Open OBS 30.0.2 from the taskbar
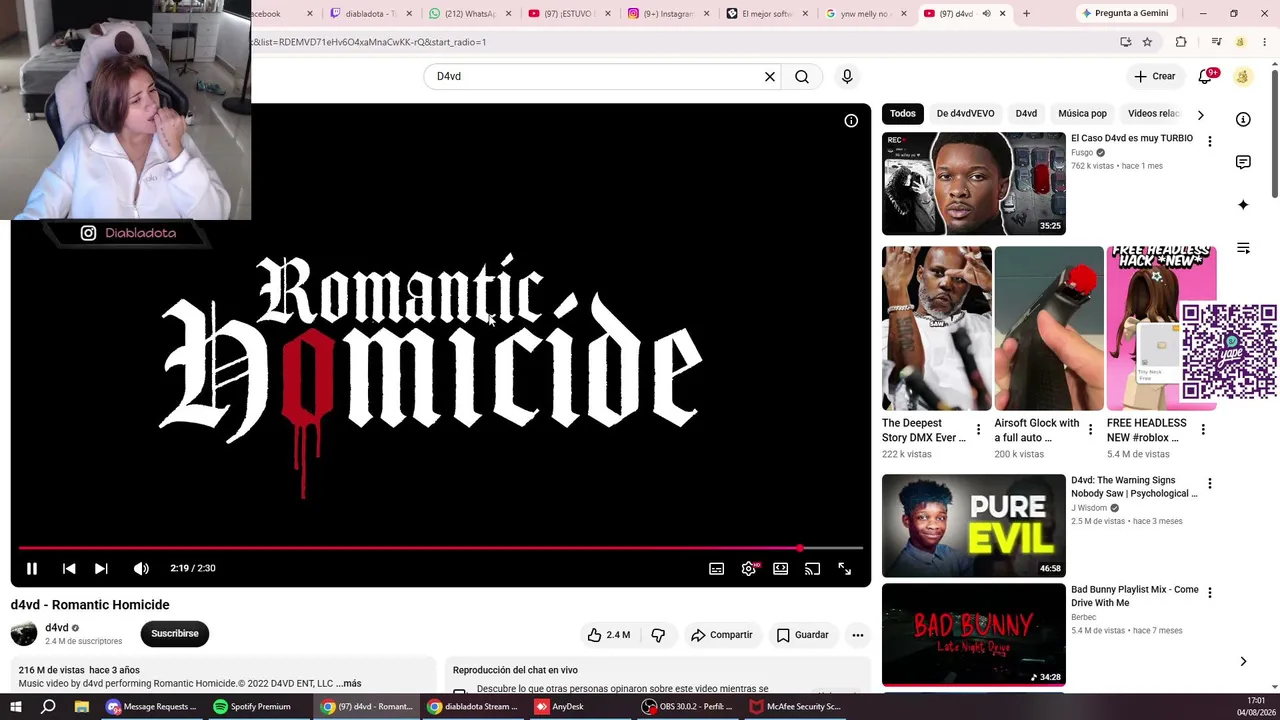This screenshot has width=1280, height=720. (690, 707)
